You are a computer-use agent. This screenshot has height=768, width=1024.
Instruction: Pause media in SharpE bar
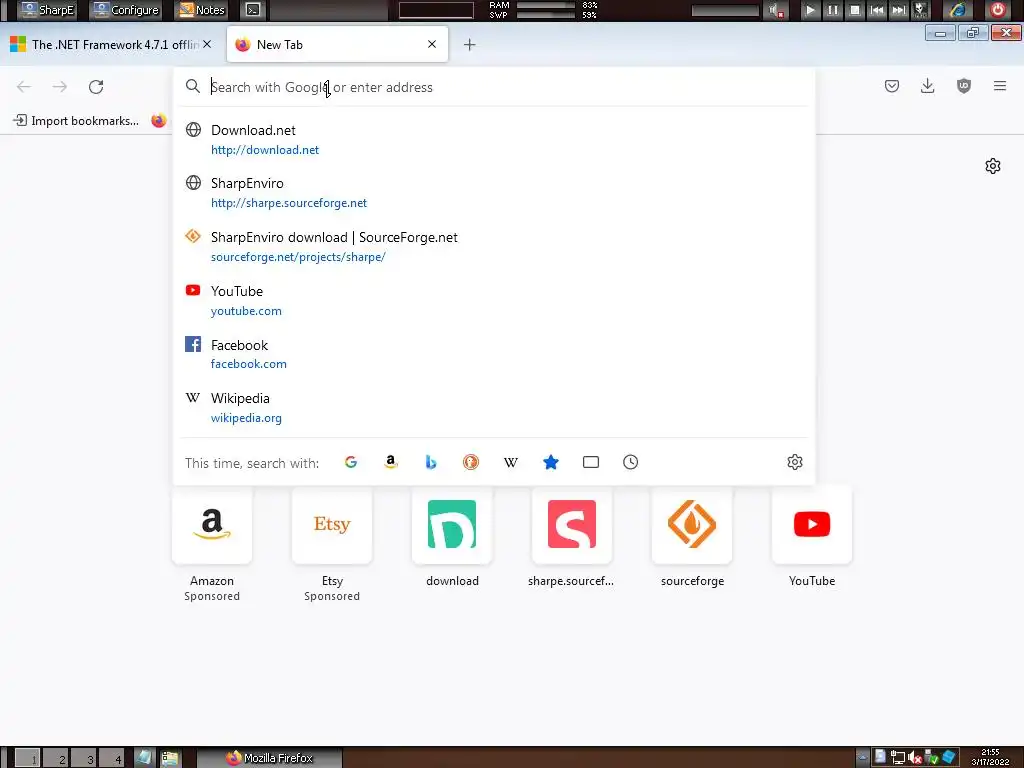(x=833, y=10)
